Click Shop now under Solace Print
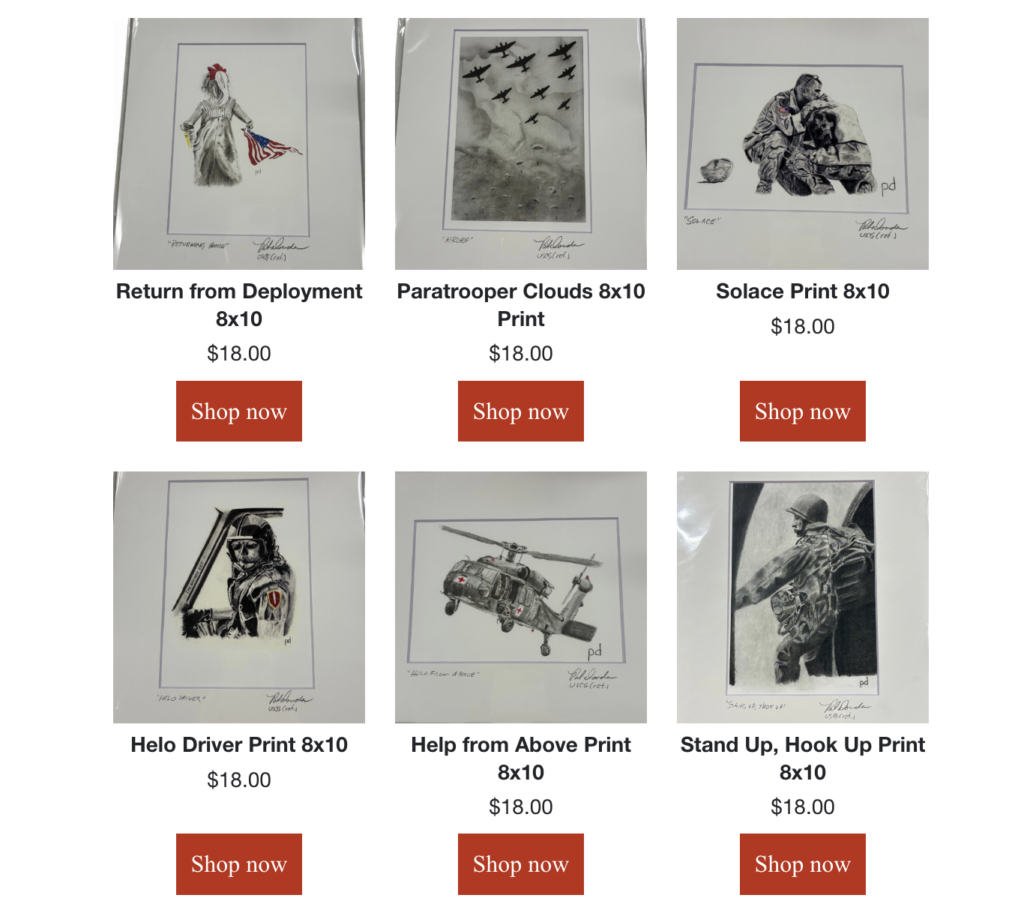 (x=803, y=411)
